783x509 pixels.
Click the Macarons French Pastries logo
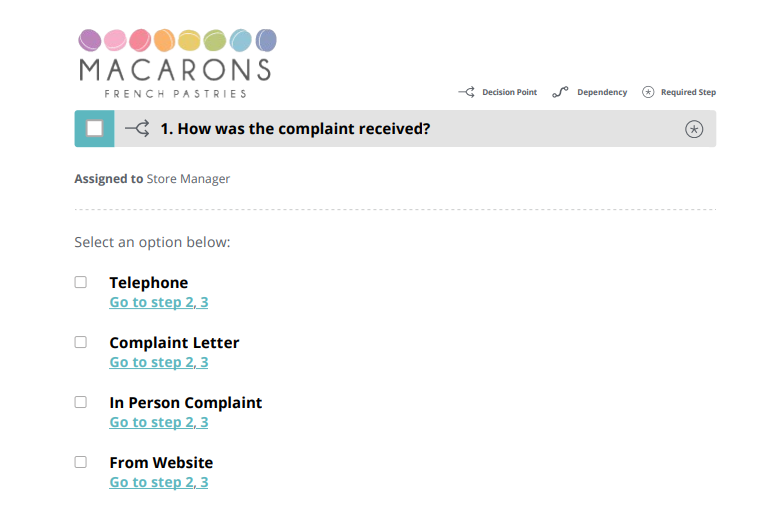pyautogui.click(x=177, y=63)
